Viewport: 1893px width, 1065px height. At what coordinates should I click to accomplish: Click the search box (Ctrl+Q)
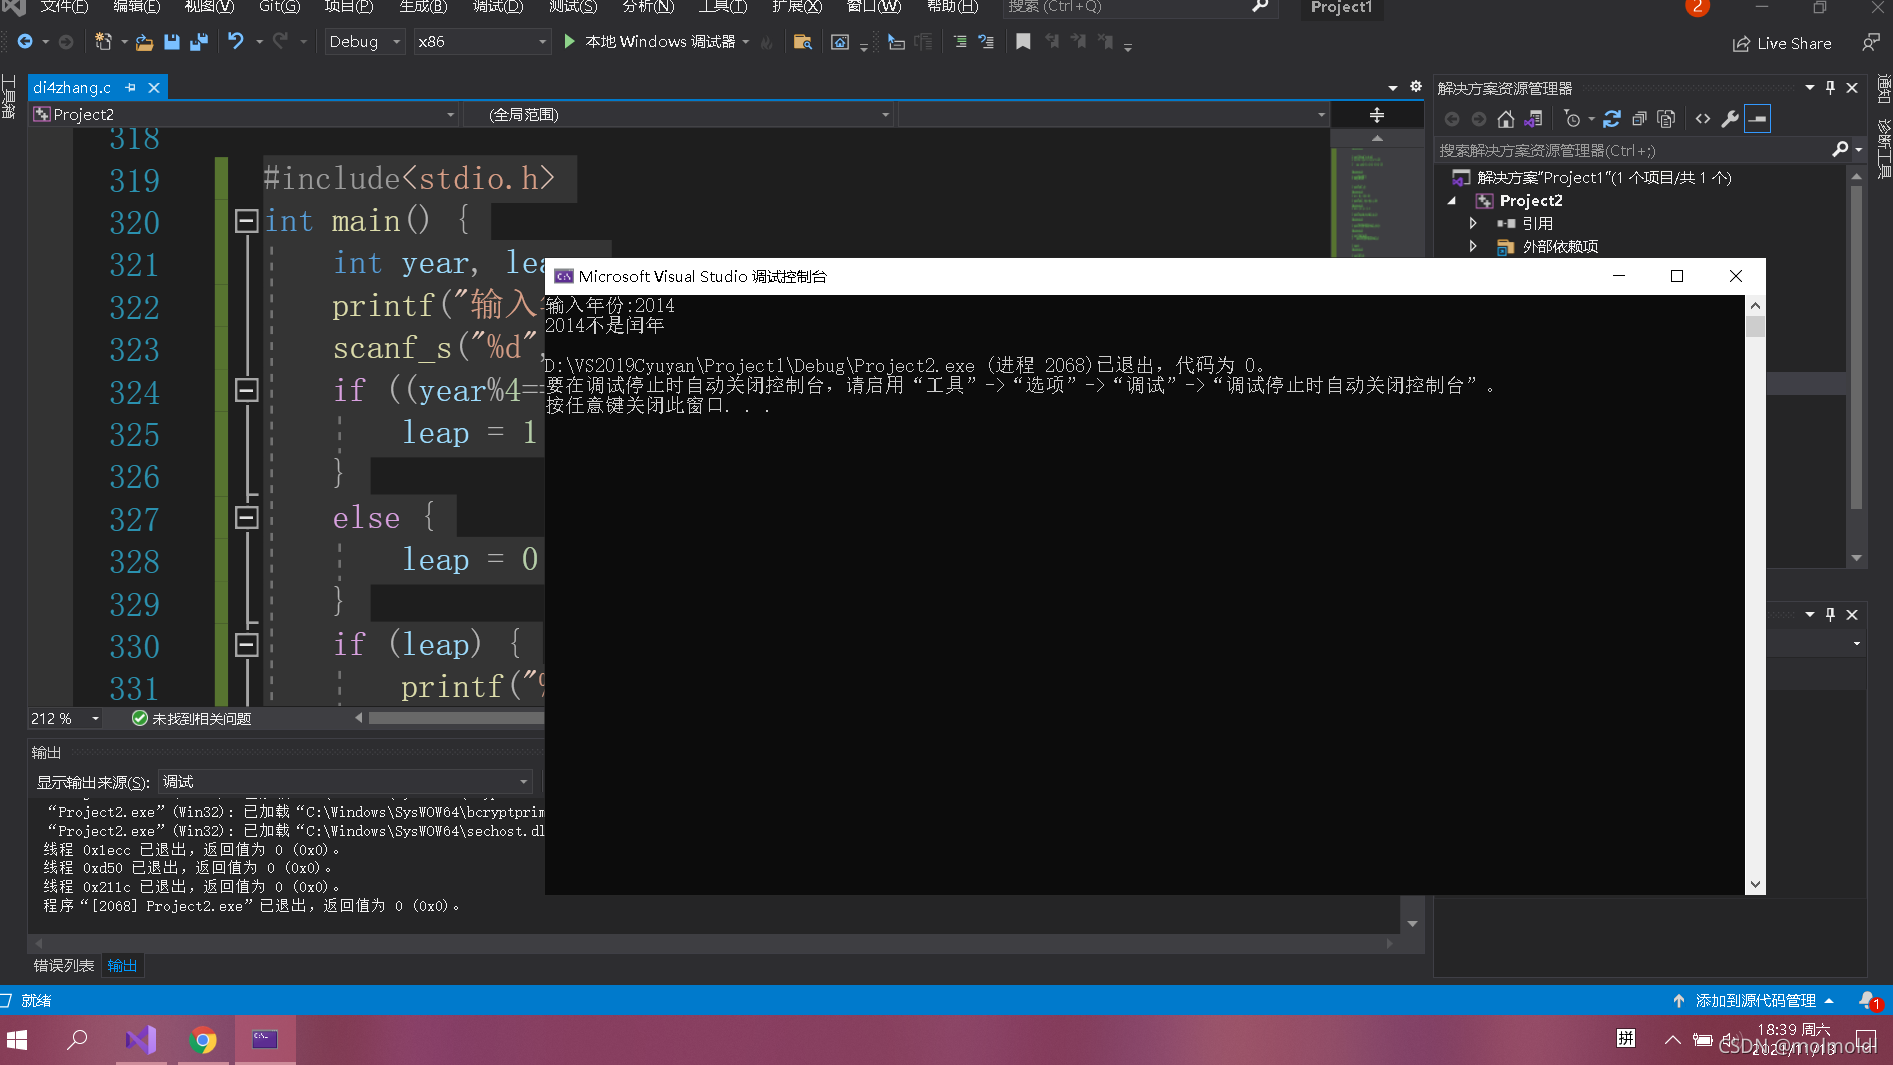click(1139, 7)
